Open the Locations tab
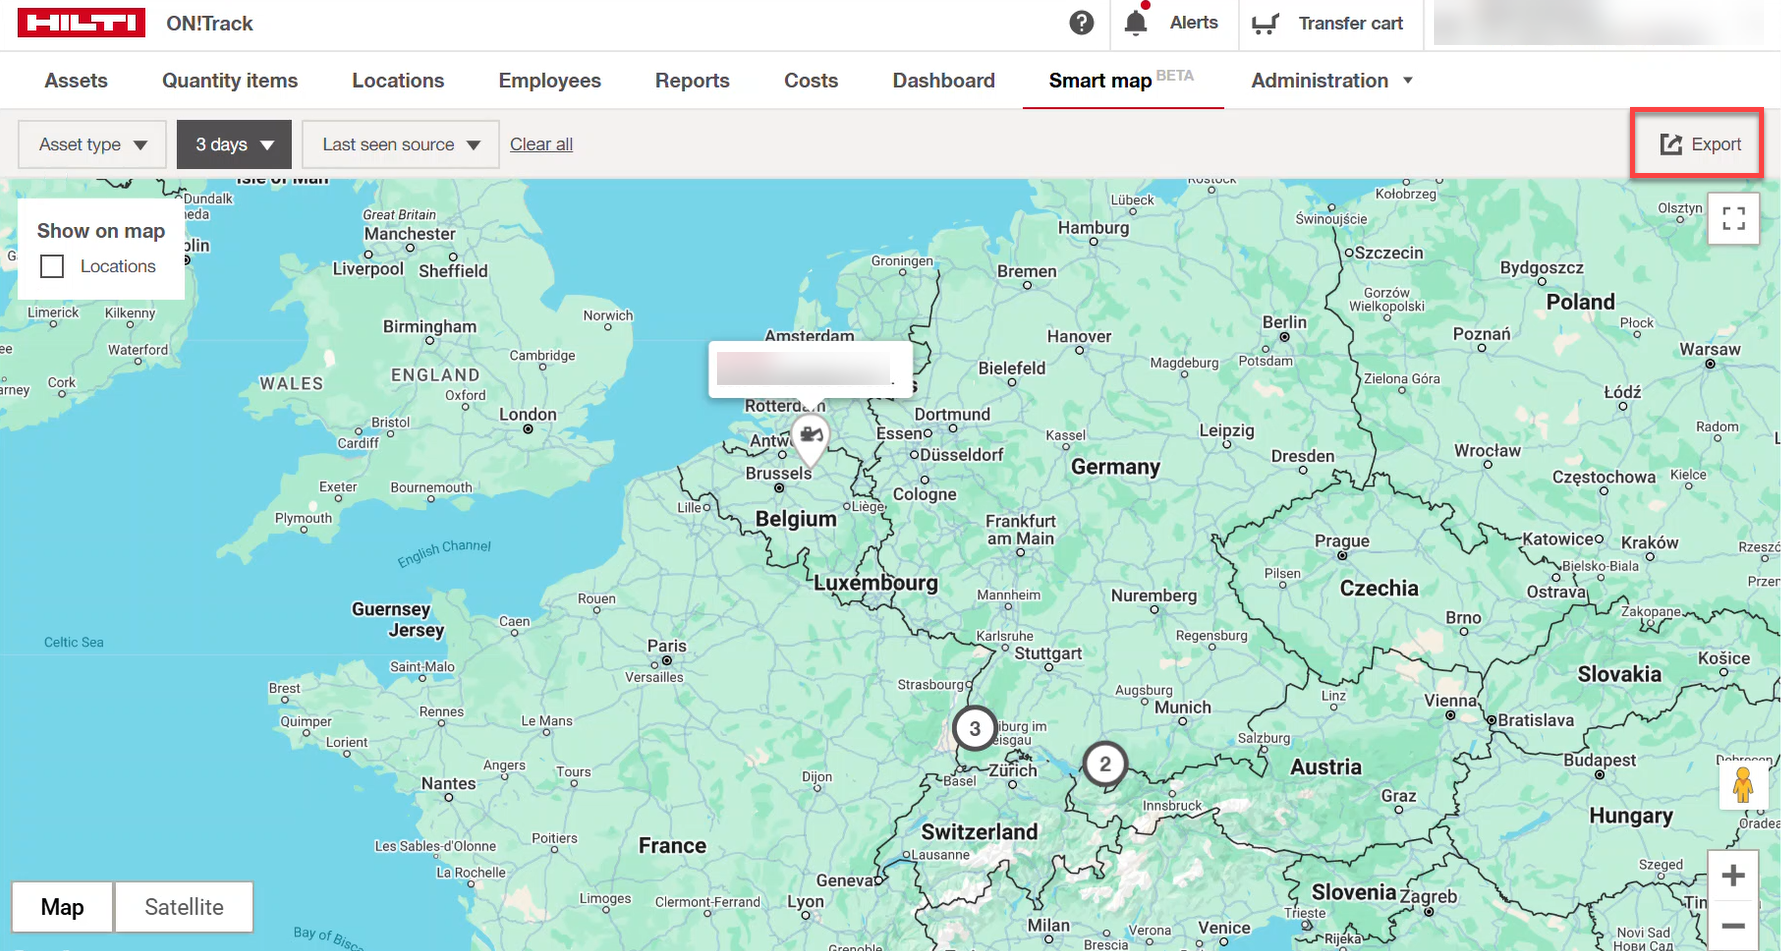This screenshot has height=951, width=1781. coord(398,80)
